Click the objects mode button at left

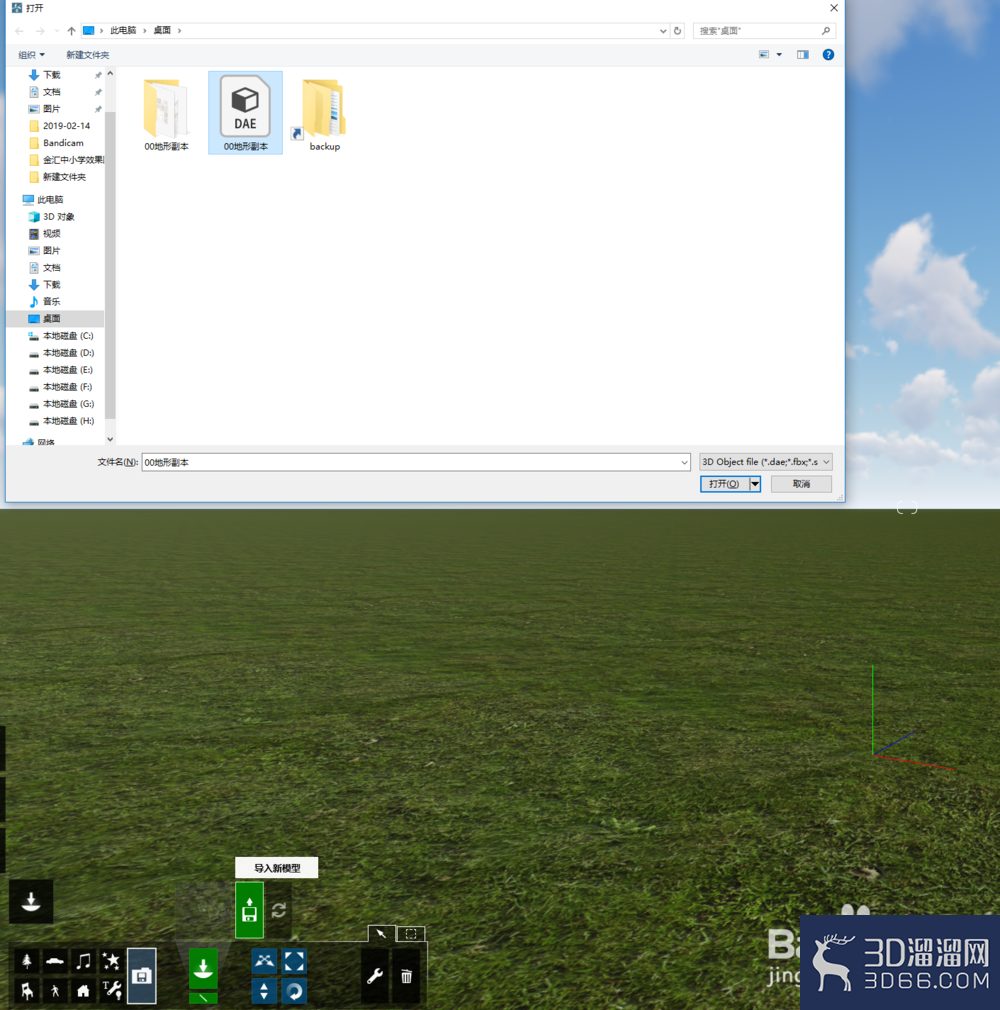pyautogui.click(x=31, y=901)
